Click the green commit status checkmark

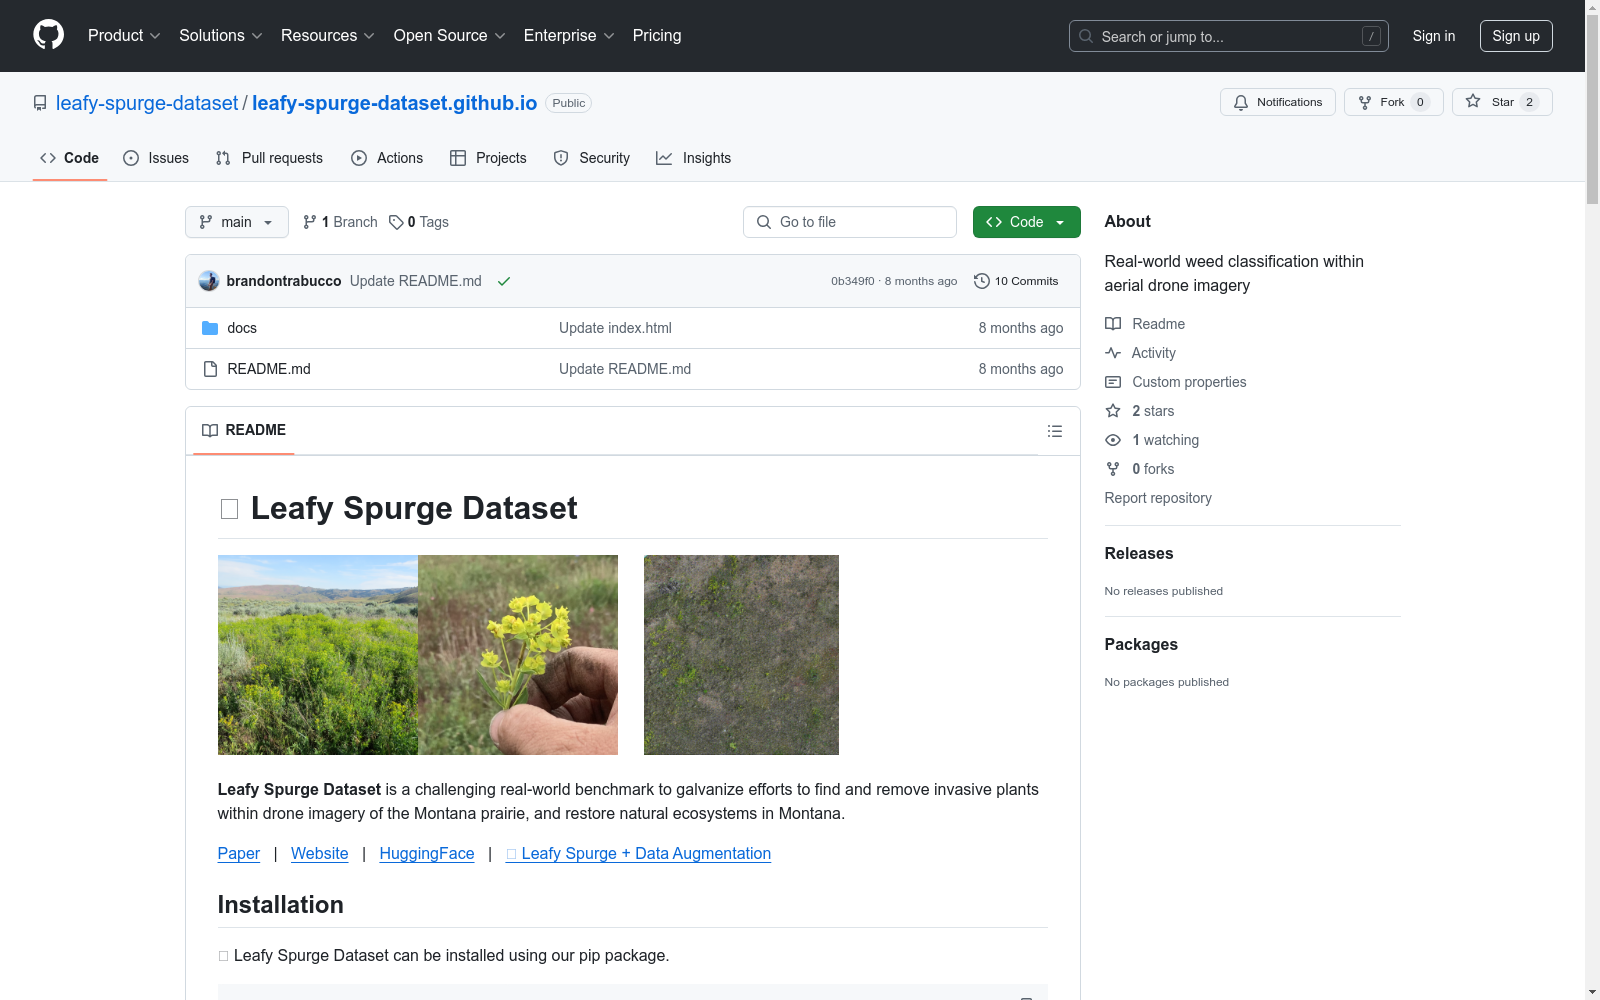(x=504, y=281)
